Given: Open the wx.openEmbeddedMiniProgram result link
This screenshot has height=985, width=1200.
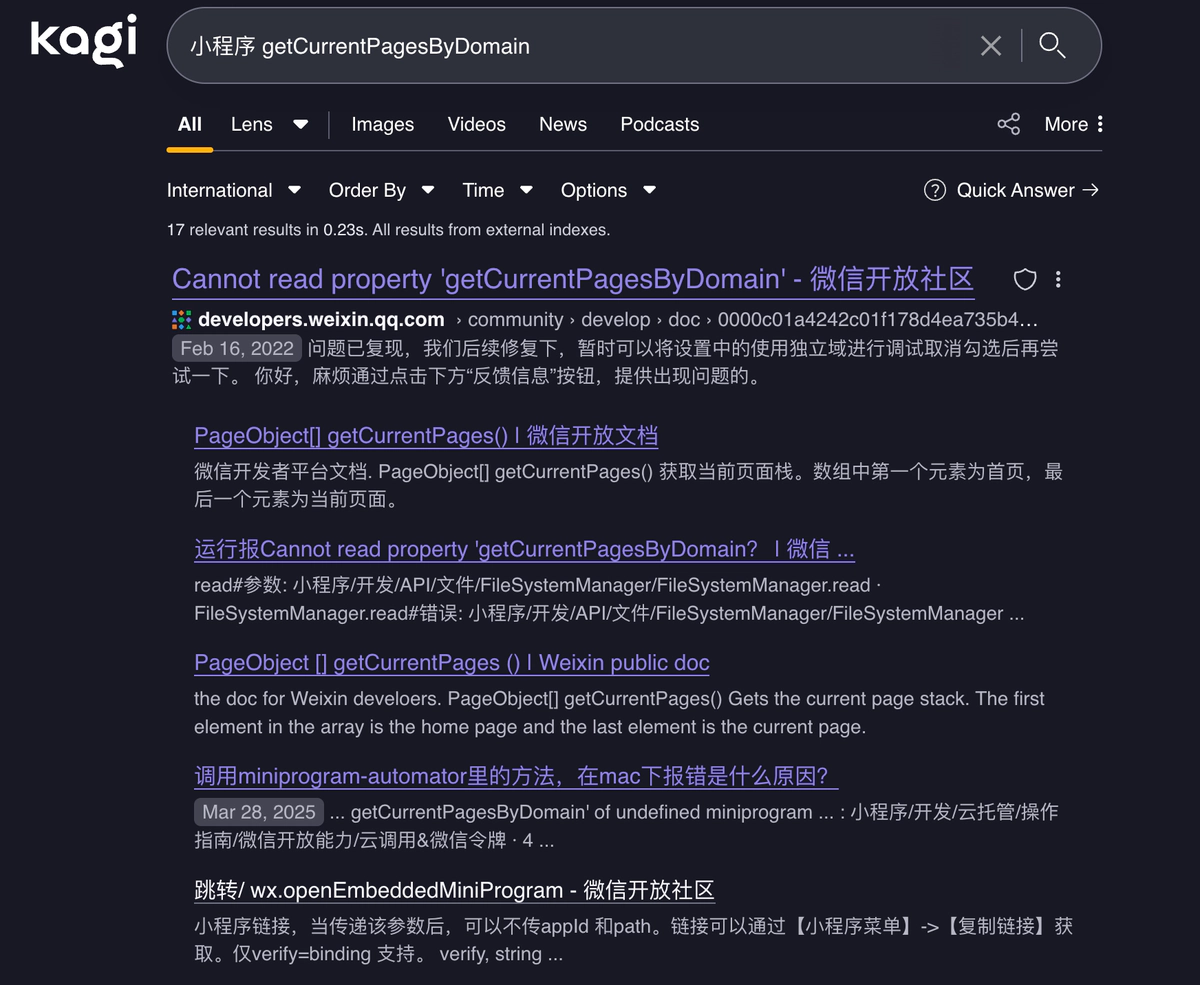Looking at the screenshot, I should [x=454, y=890].
